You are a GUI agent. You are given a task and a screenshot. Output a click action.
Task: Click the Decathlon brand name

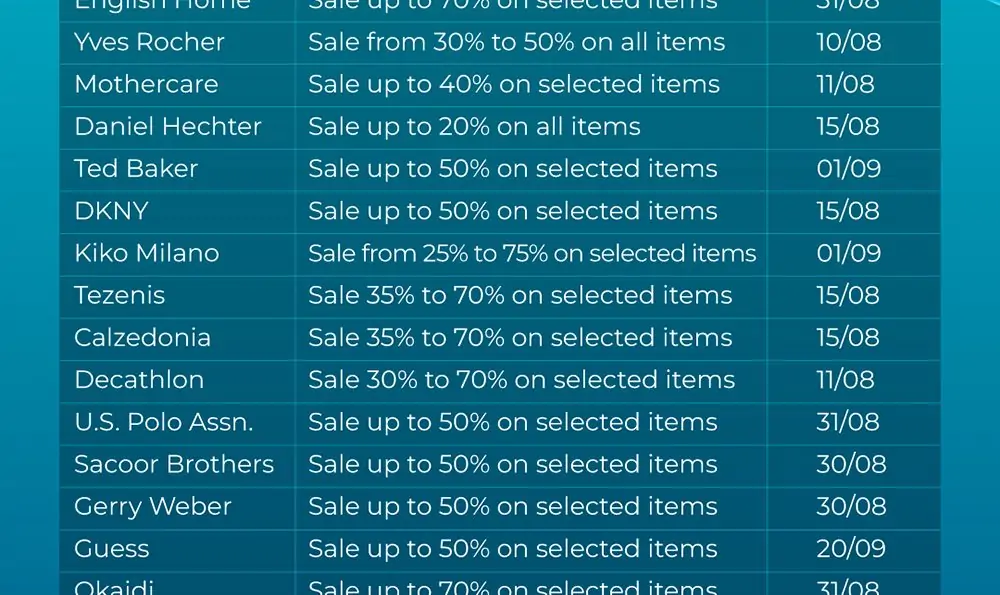tap(139, 379)
